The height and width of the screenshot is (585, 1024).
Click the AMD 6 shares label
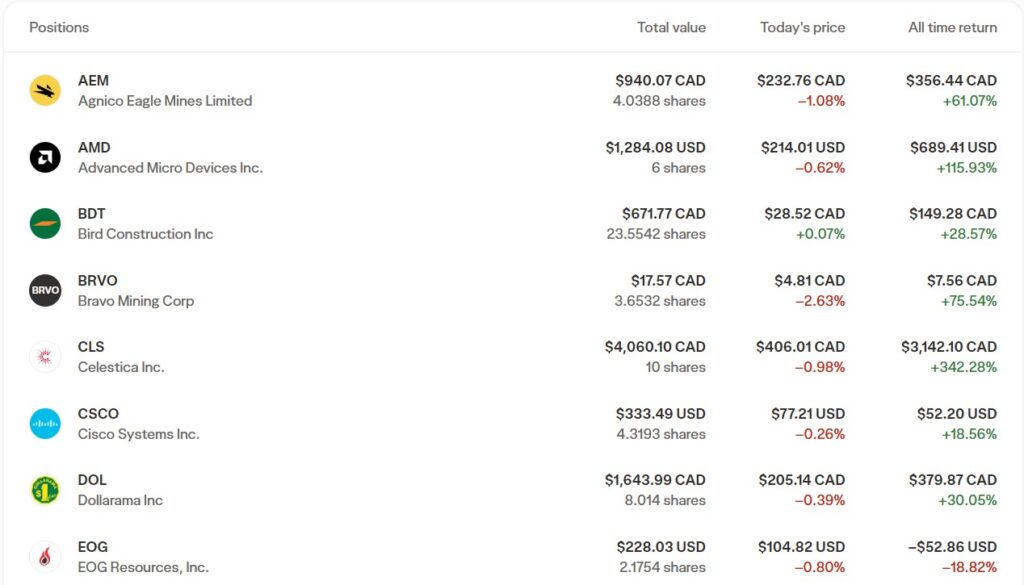coord(681,167)
